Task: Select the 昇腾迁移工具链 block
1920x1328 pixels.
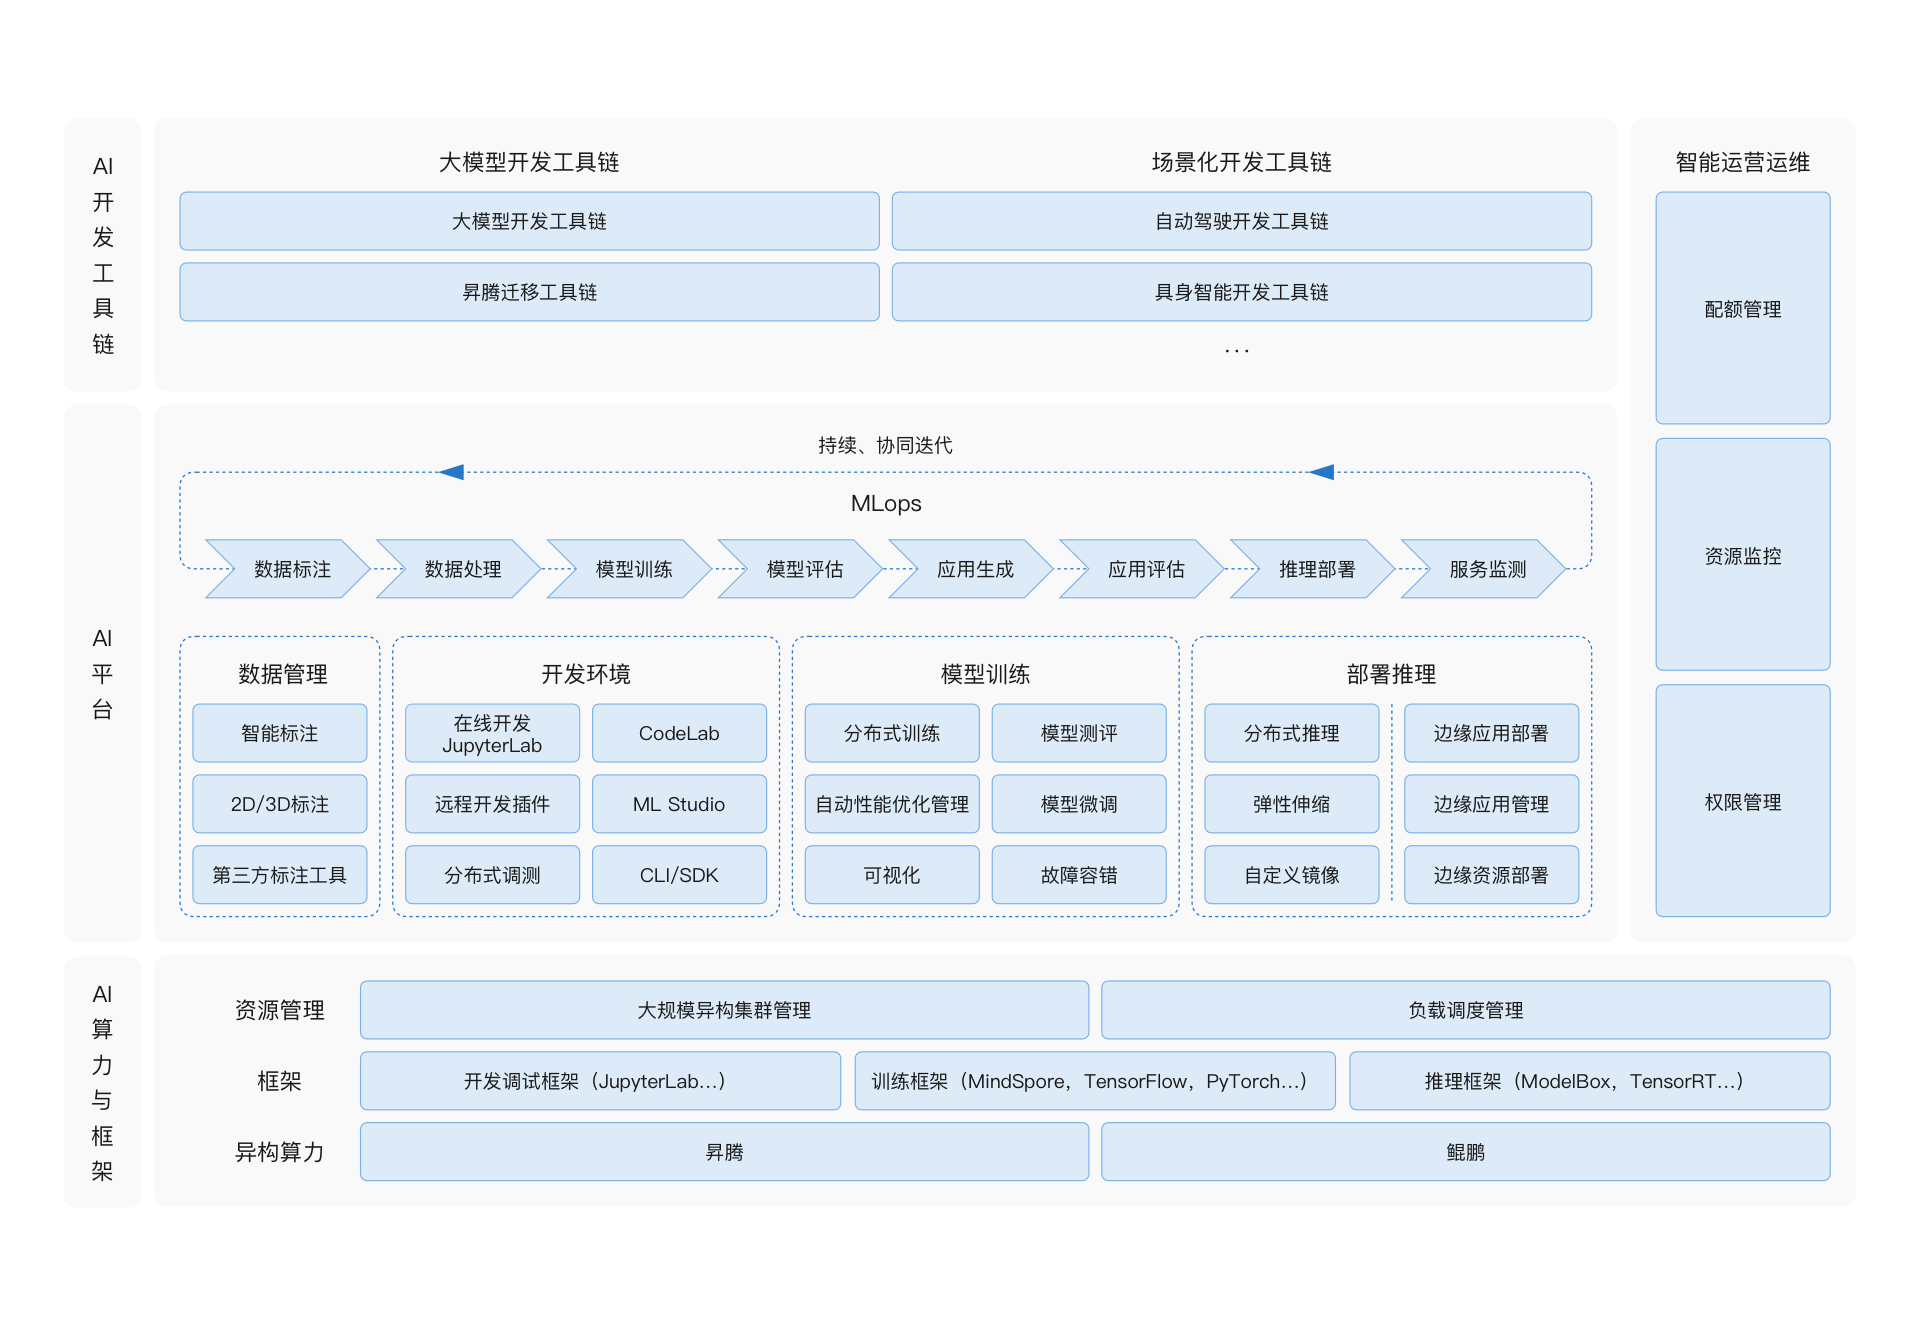Action: click(529, 292)
